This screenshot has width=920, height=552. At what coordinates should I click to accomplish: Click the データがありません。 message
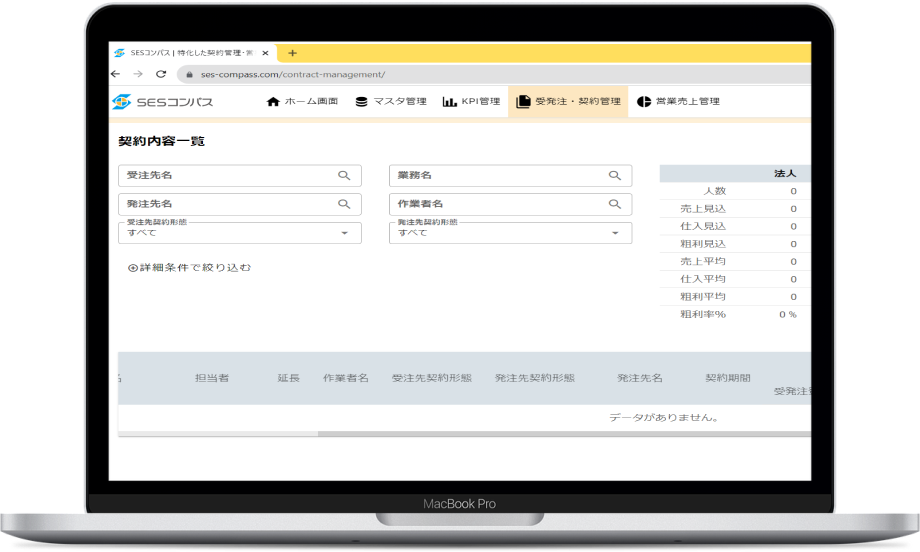(x=664, y=418)
